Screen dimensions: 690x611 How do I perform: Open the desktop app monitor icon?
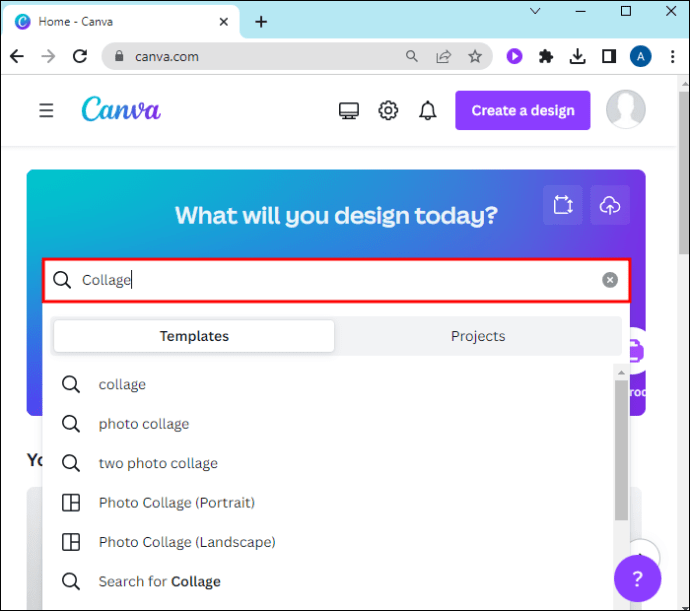[x=349, y=110]
